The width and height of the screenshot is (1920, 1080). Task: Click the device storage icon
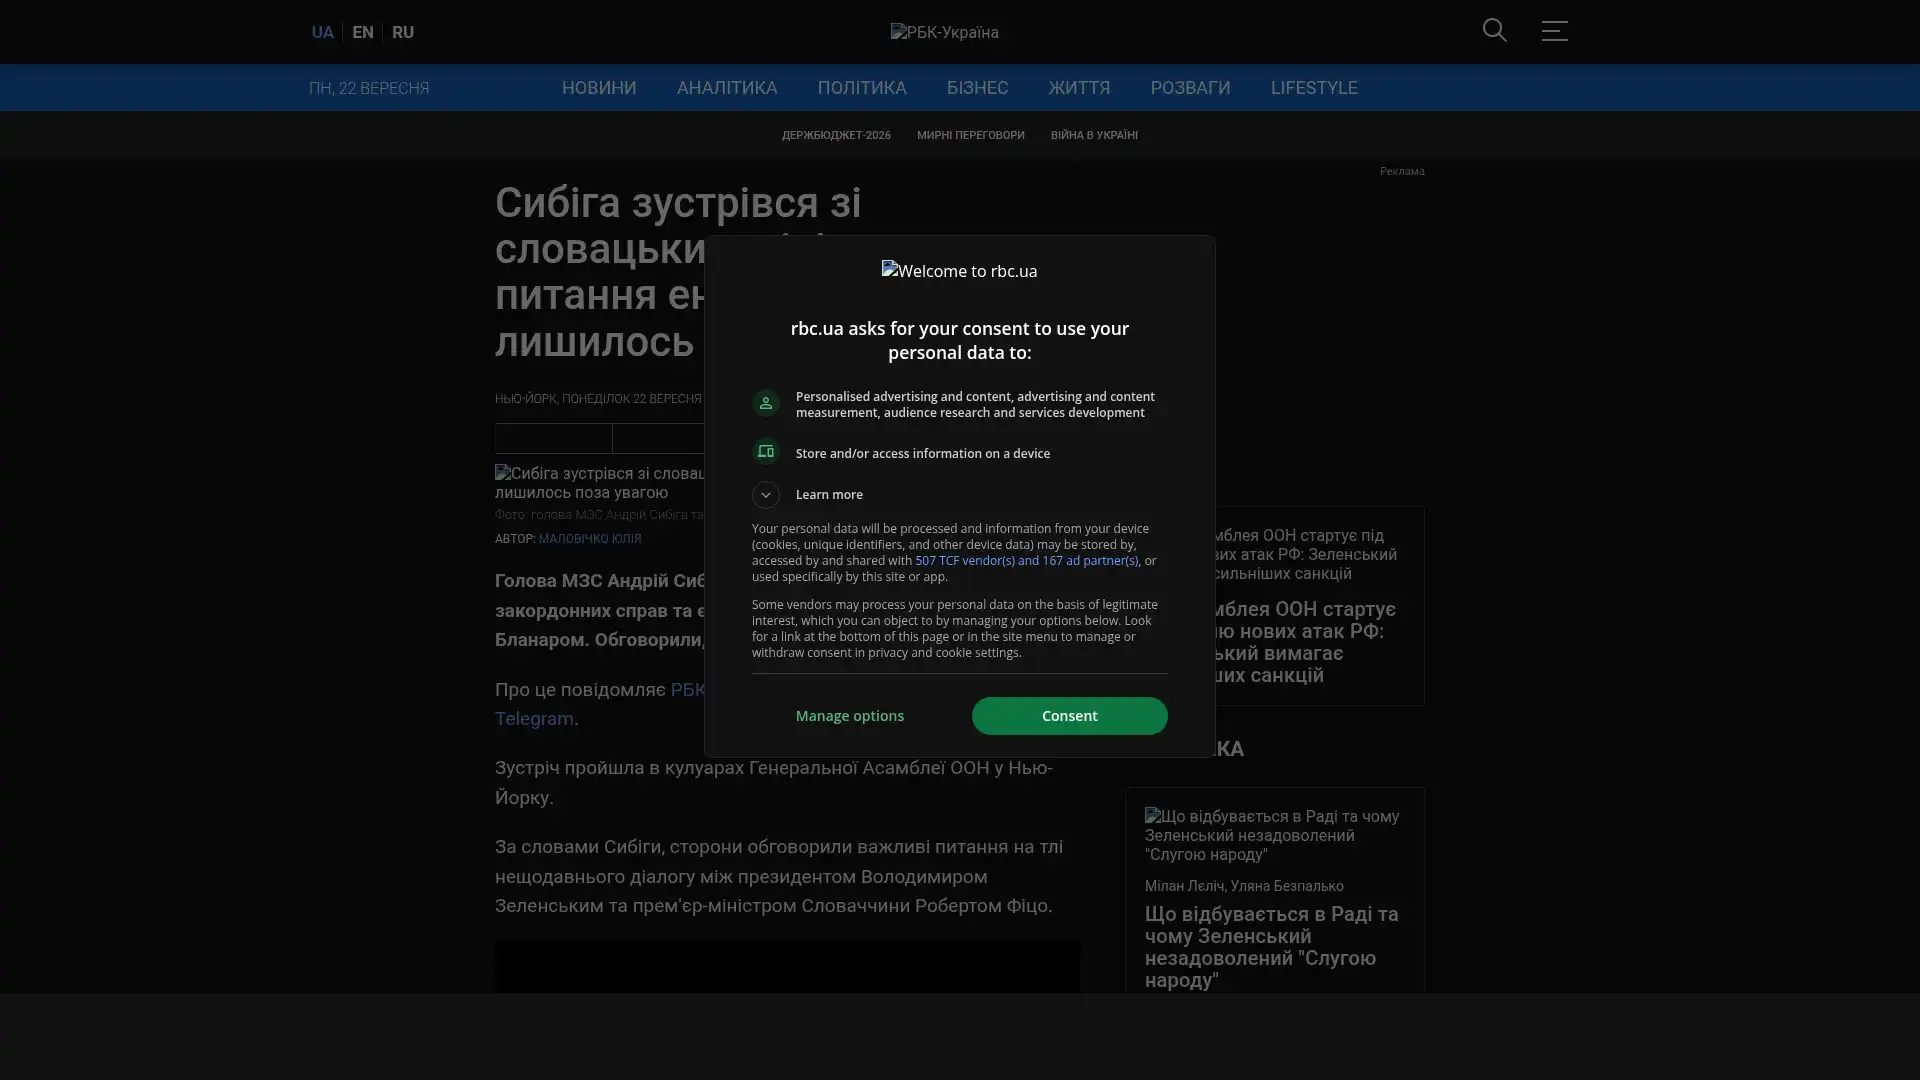point(766,452)
